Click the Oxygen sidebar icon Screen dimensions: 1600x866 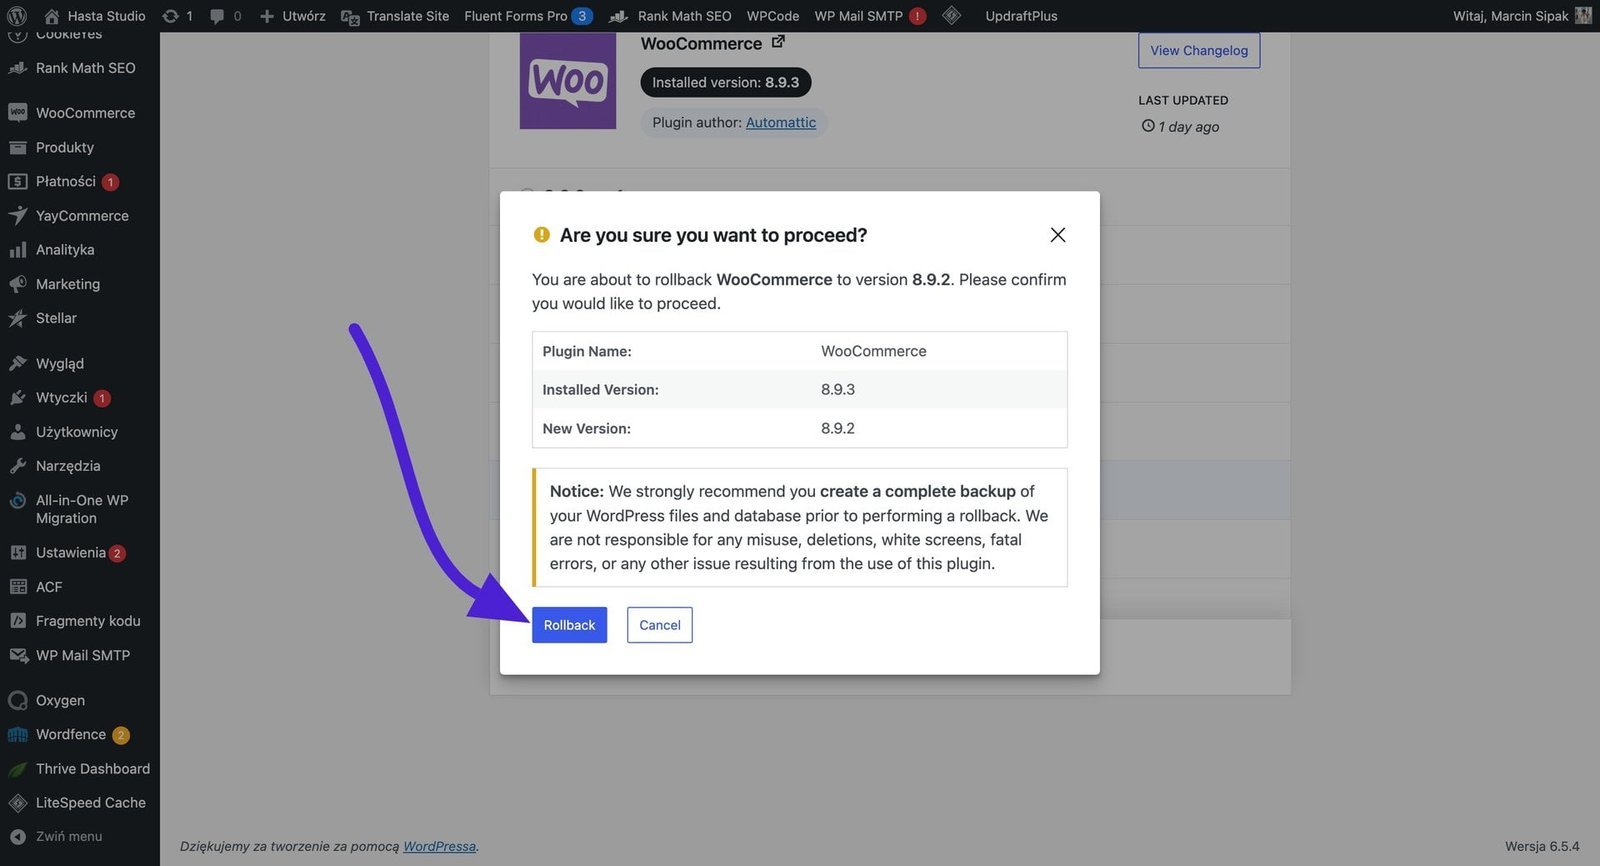(x=17, y=701)
